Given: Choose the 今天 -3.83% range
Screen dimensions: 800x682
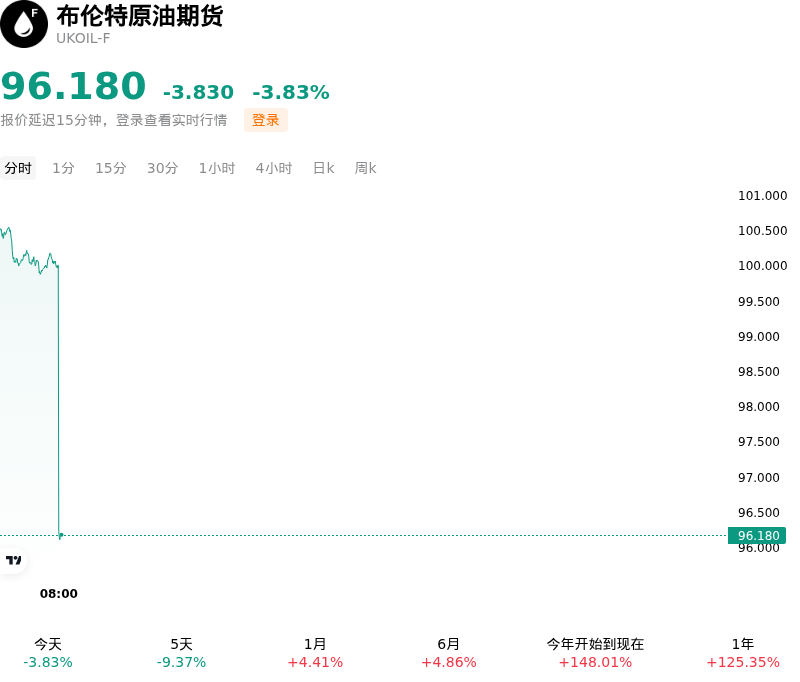Looking at the screenshot, I should click(48, 653).
